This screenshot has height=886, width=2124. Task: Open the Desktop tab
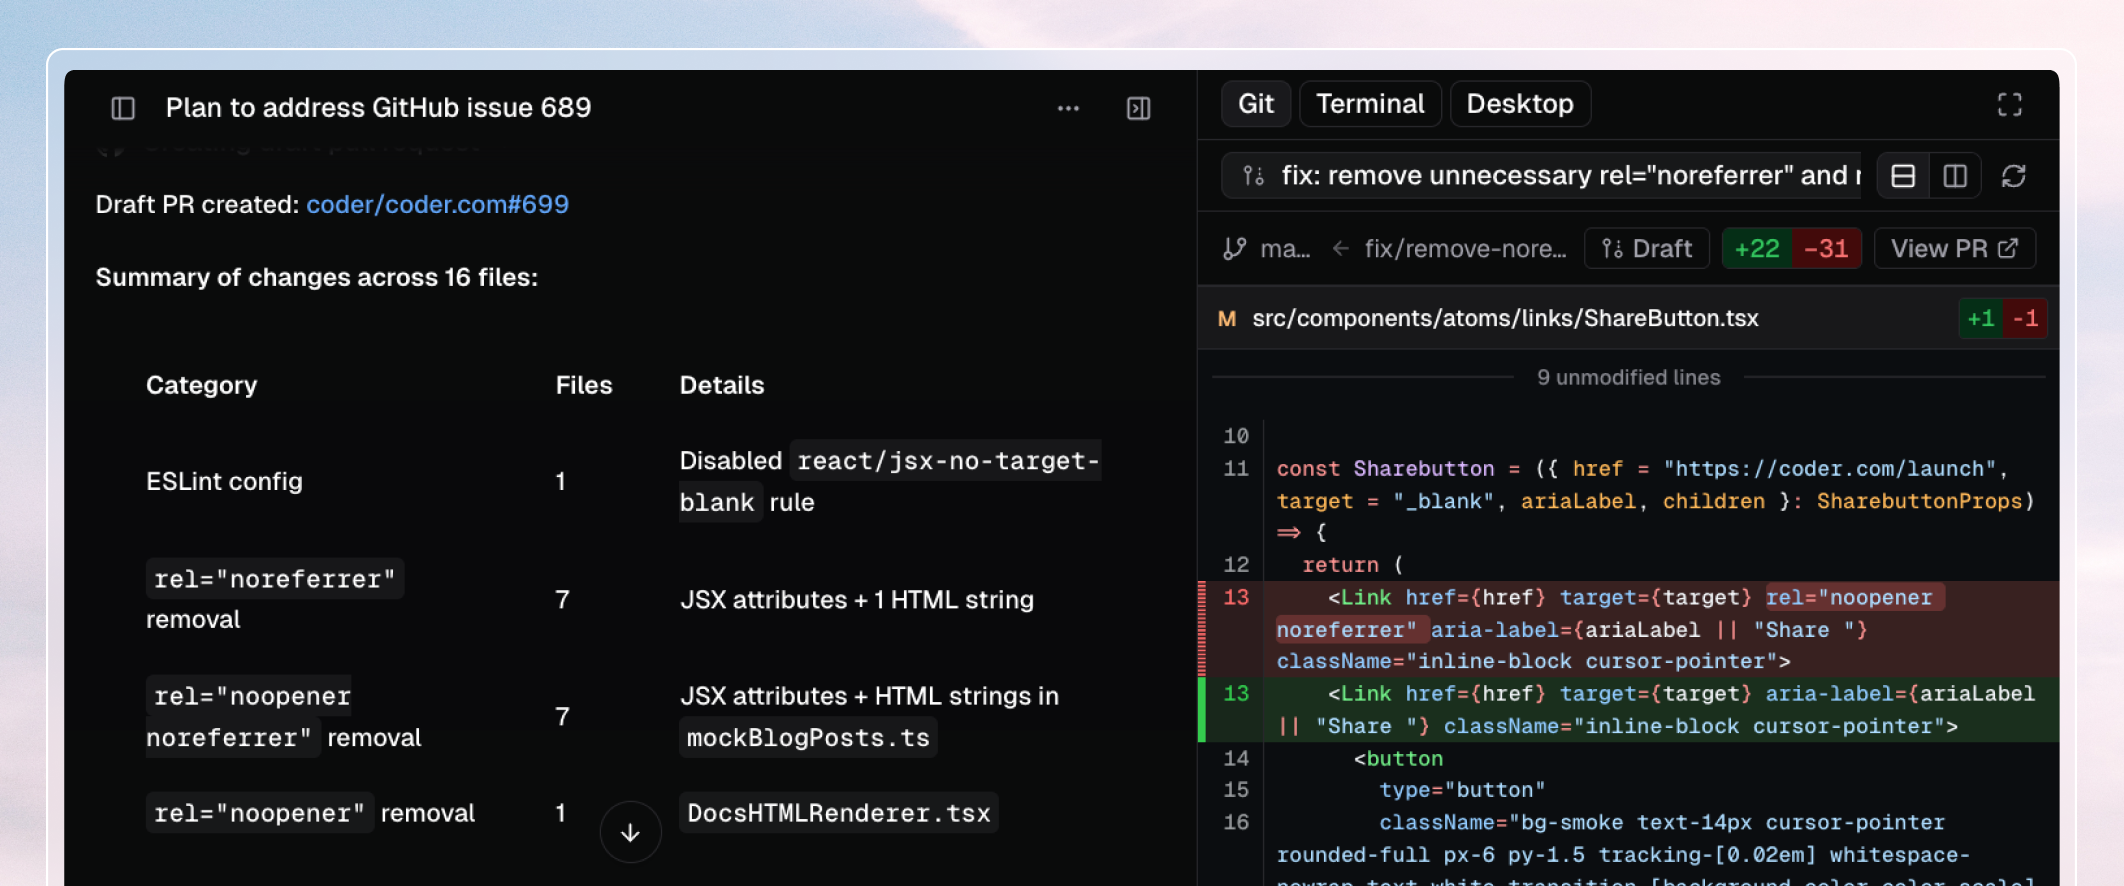[x=1520, y=104]
